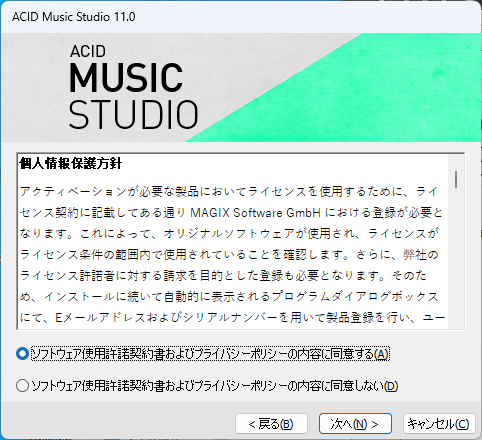The height and width of the screenshot is (440, 482).
Task: Click the 個人情報保護方針 heading
Action: pos(70,164)
